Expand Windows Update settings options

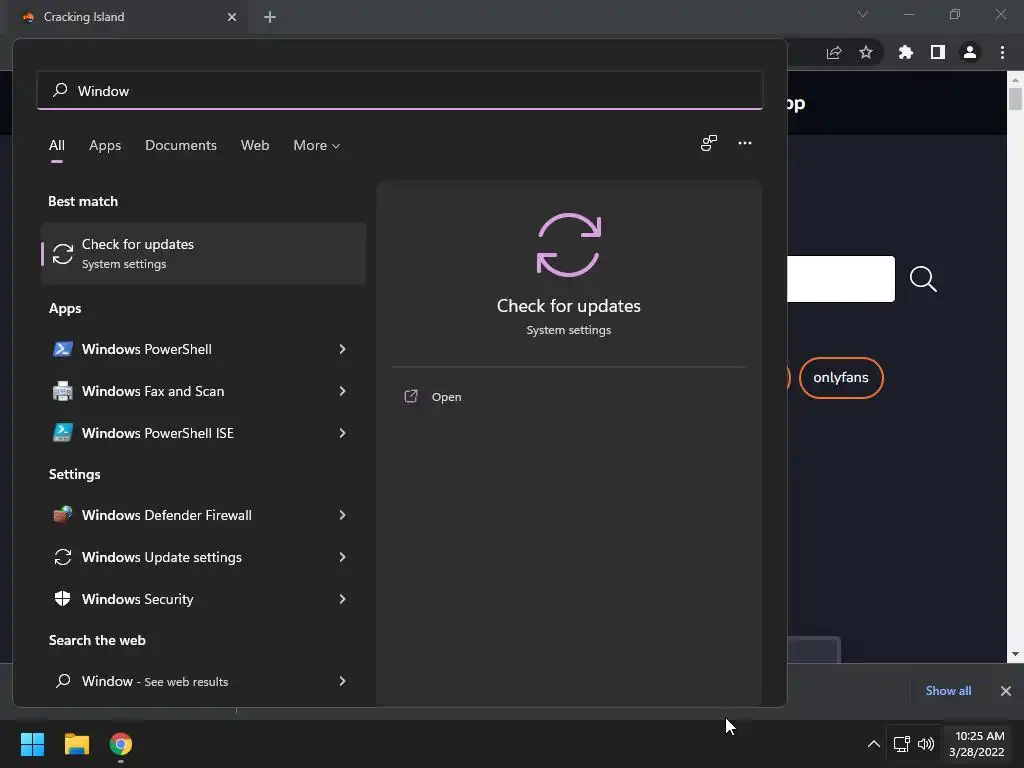click(342, 556)
